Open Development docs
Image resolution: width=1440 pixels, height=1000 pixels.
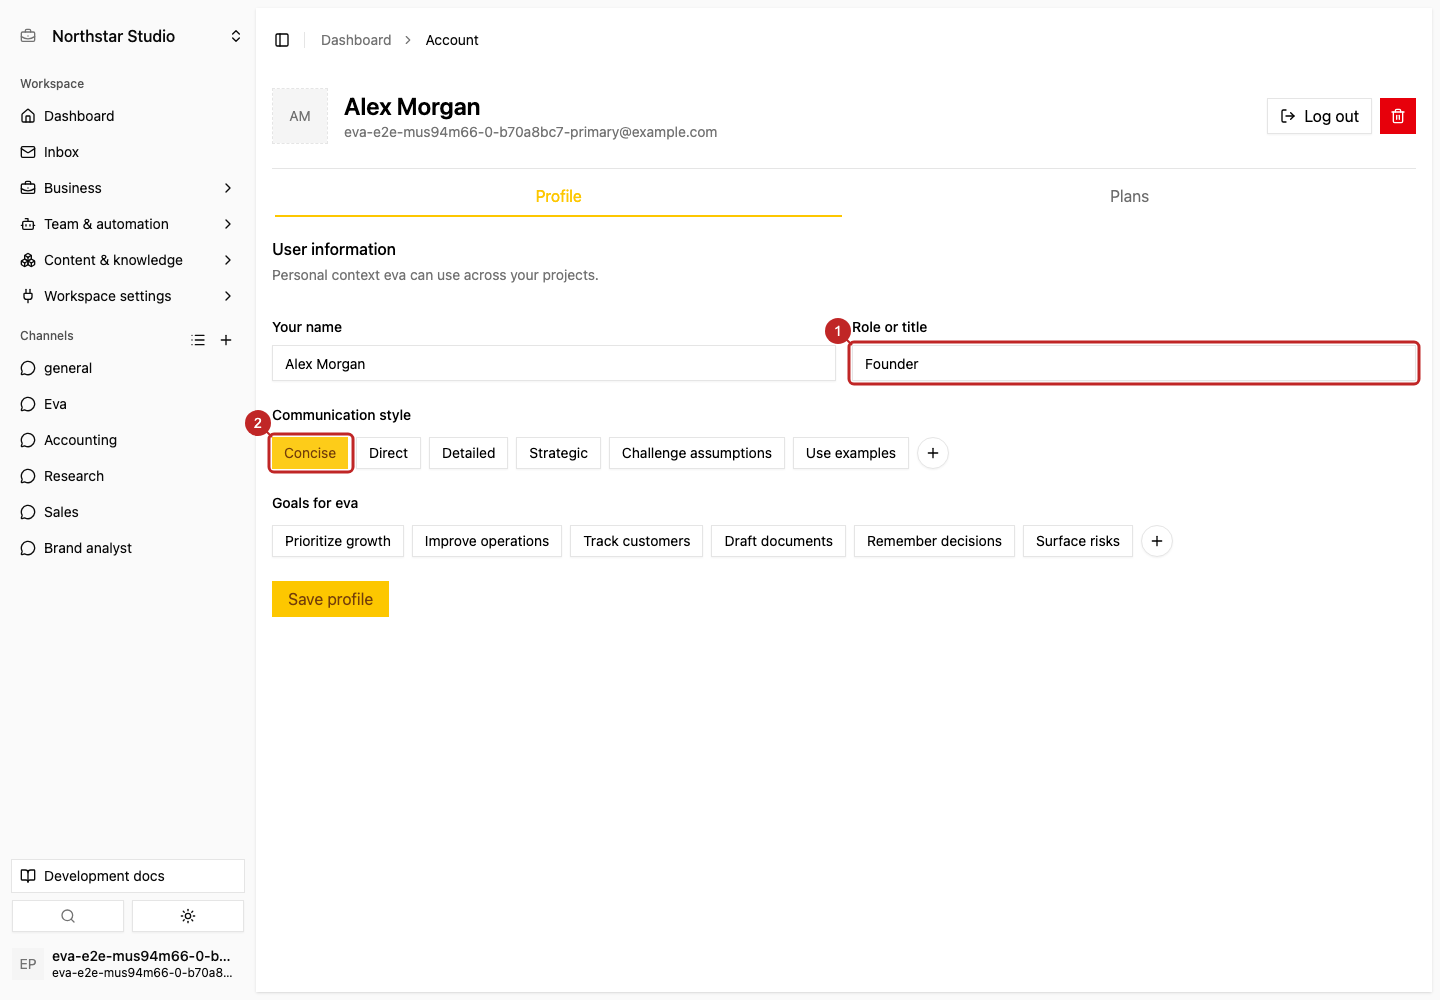(128, 876)
